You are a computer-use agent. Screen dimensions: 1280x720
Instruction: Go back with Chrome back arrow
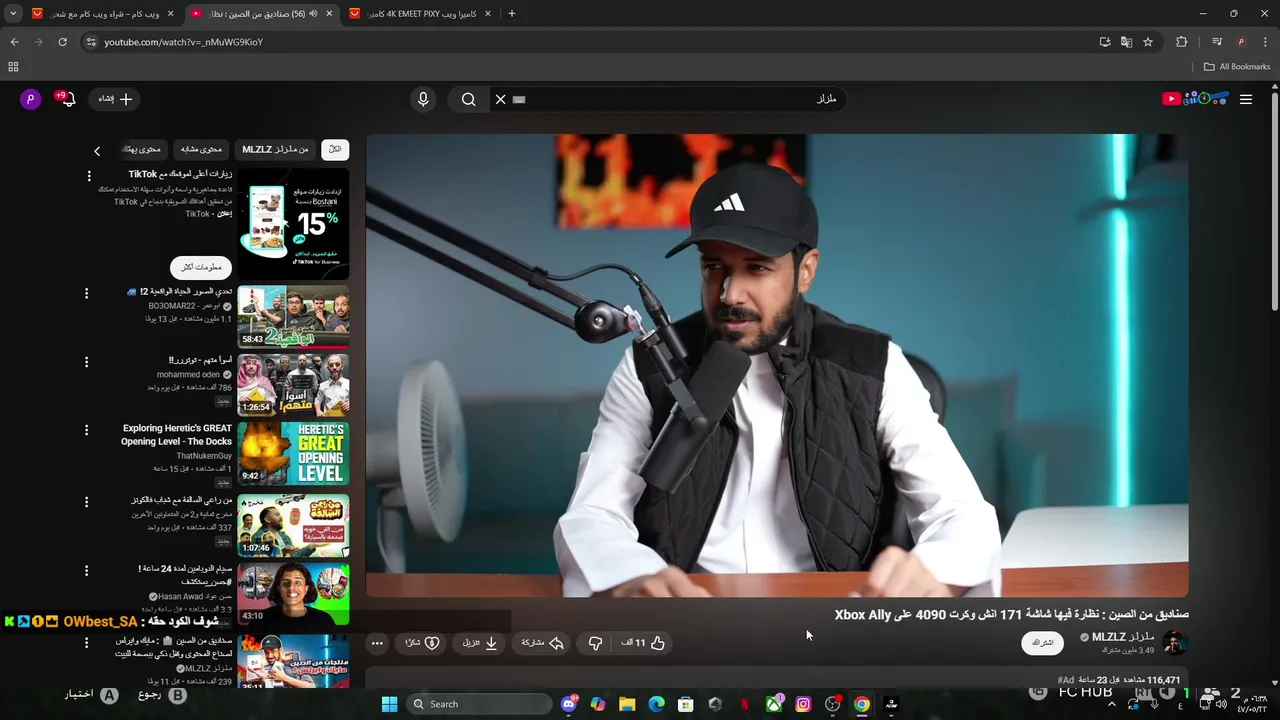[x=14, y=42]
